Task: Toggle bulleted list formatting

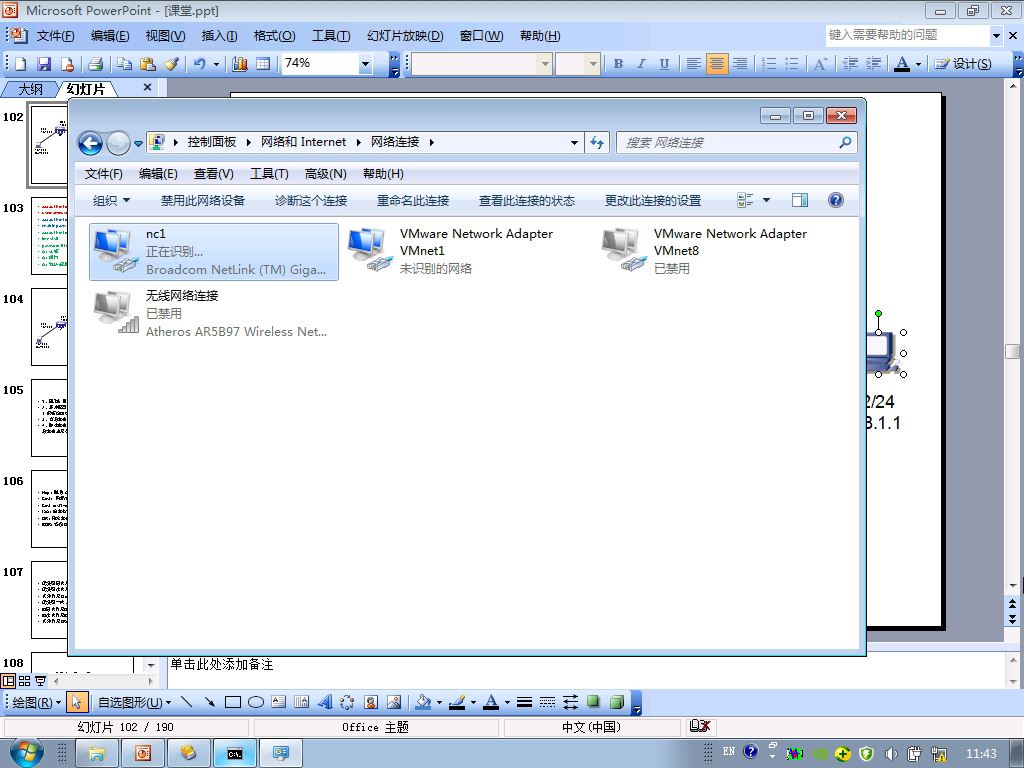Action: [x=792, y=64]
